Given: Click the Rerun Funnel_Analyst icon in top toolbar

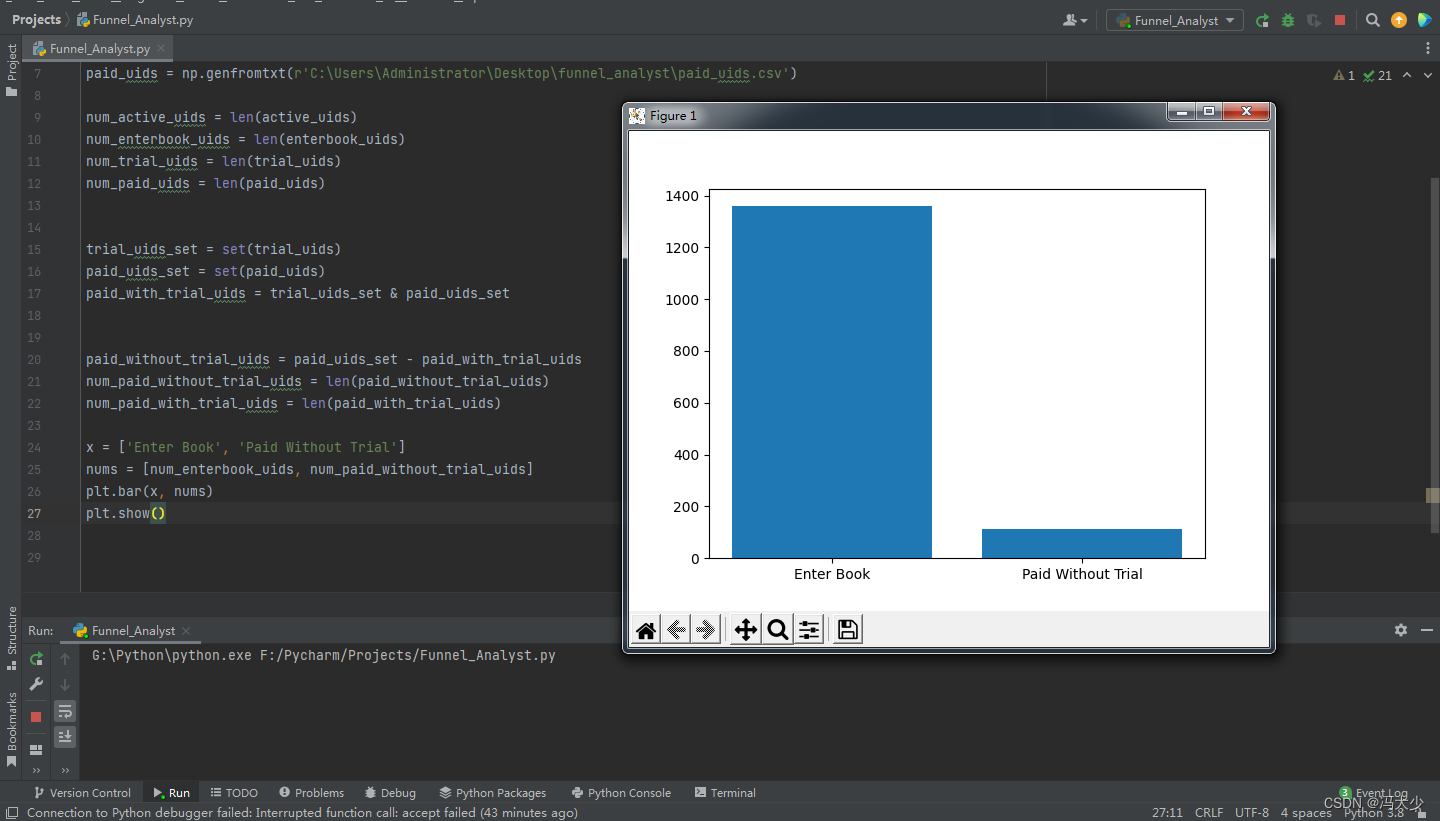Looking at the screenshot, I should pyautogui.click(x=1263, y=20).
